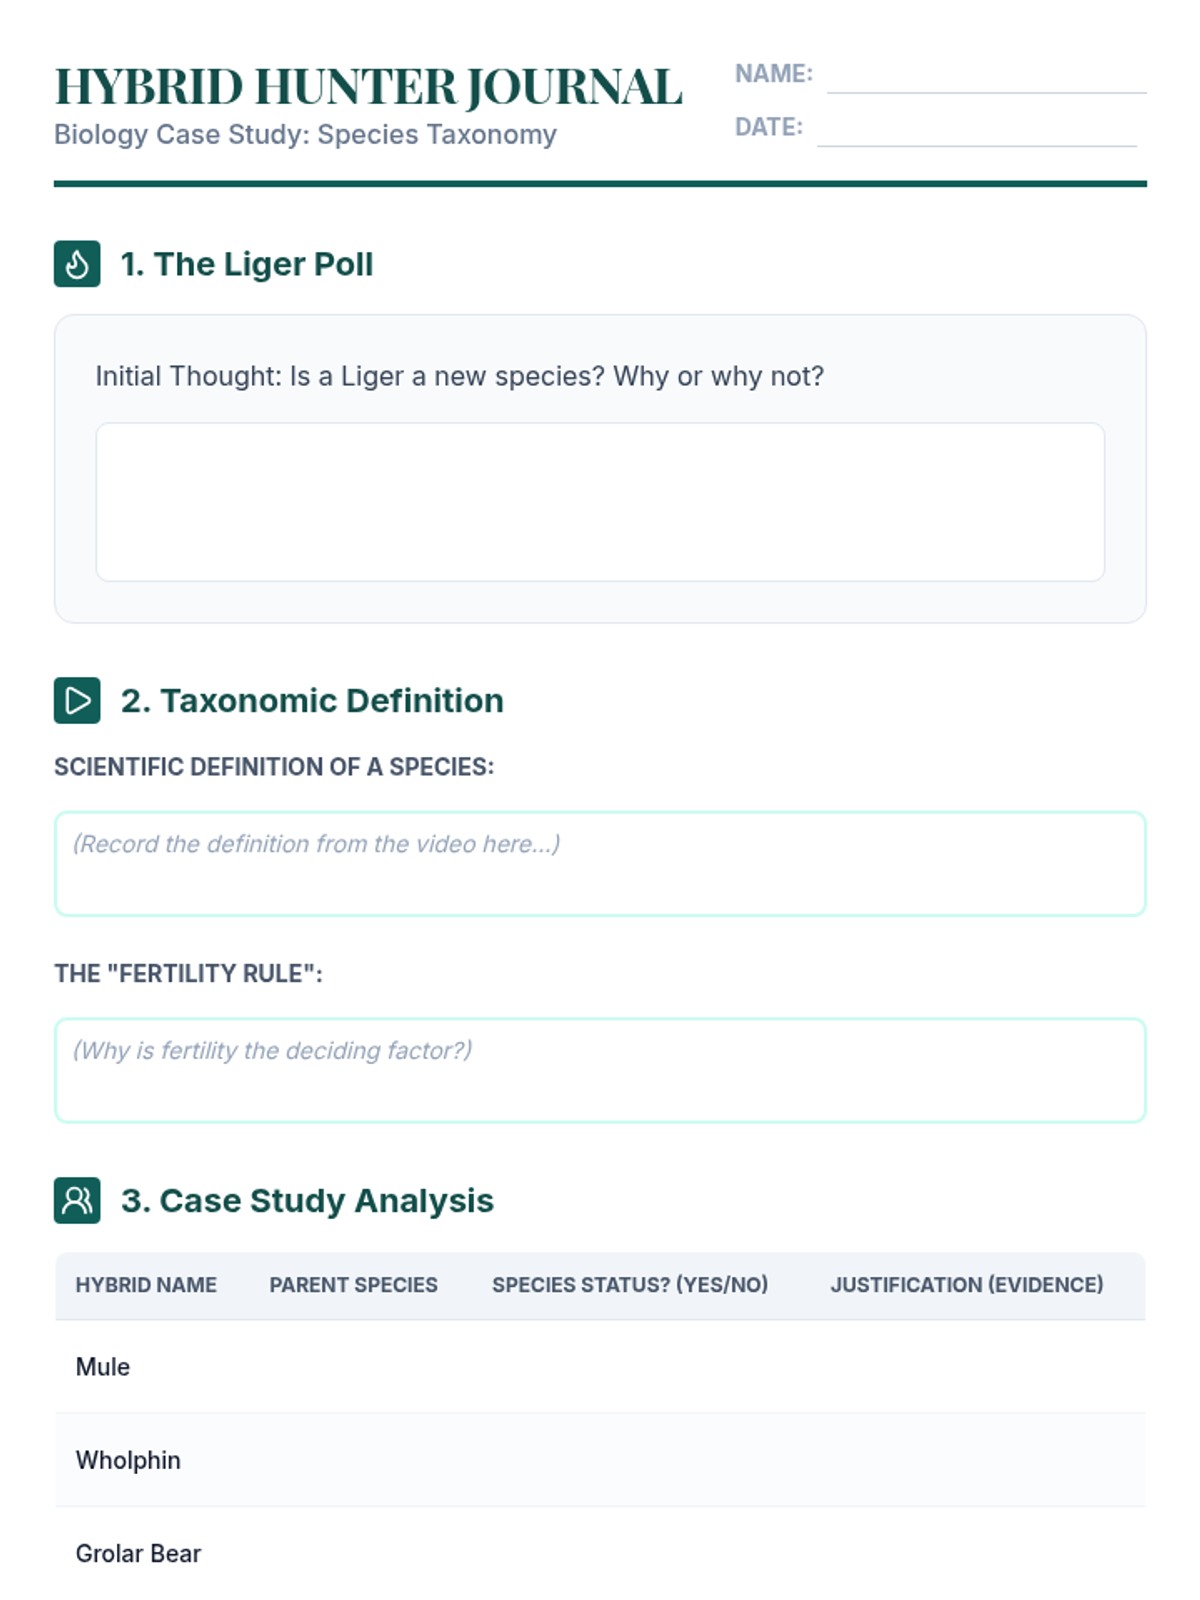
Task: Click the "2. Taxonomic Definition" heading
Action: click(312, 700)
